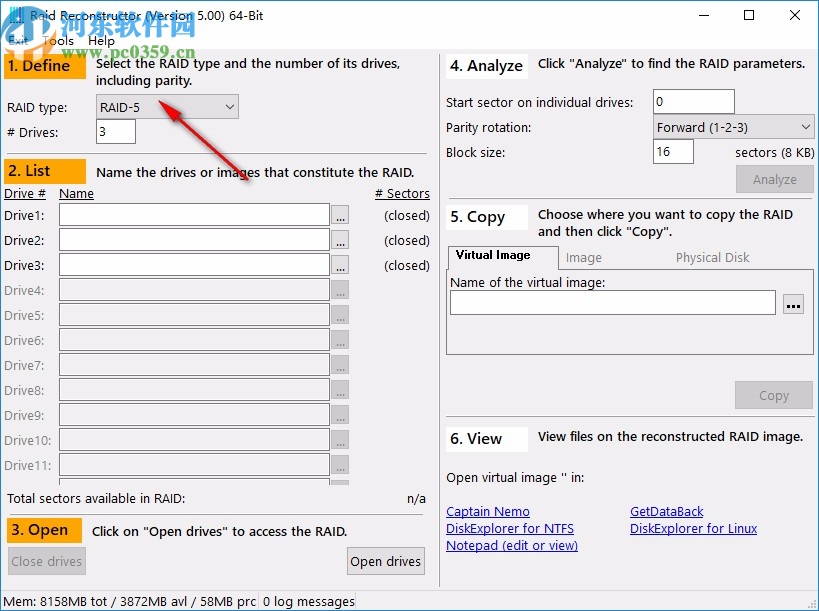Switch to the Image tab
The image size is (819, 611).
coord(583,257)
